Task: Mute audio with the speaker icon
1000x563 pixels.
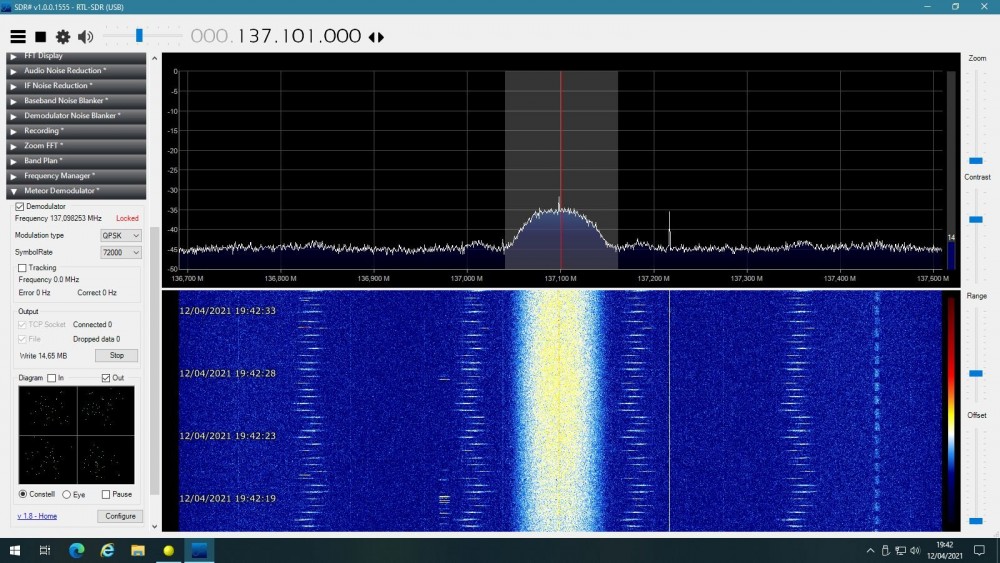Action: (85, 37)
